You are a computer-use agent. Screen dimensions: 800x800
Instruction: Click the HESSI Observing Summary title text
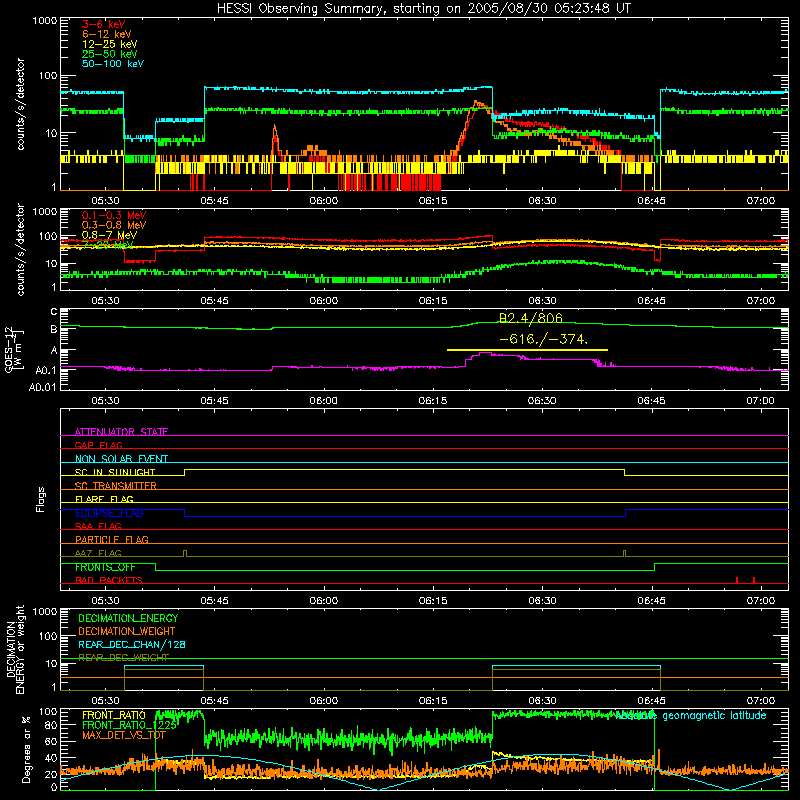tap(423, 8)
